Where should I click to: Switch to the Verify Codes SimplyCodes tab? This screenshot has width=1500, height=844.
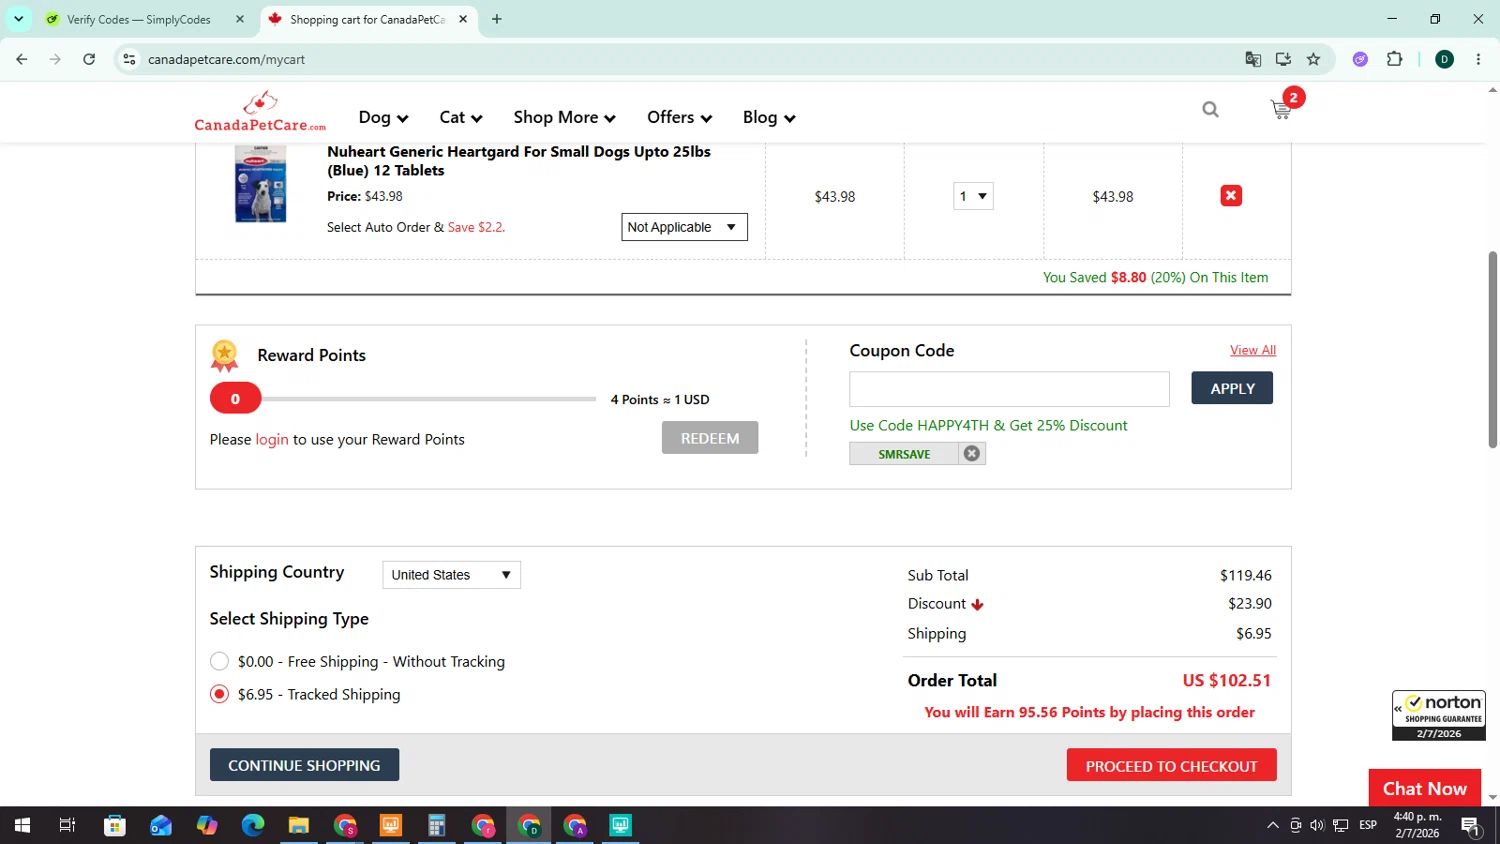140,19
